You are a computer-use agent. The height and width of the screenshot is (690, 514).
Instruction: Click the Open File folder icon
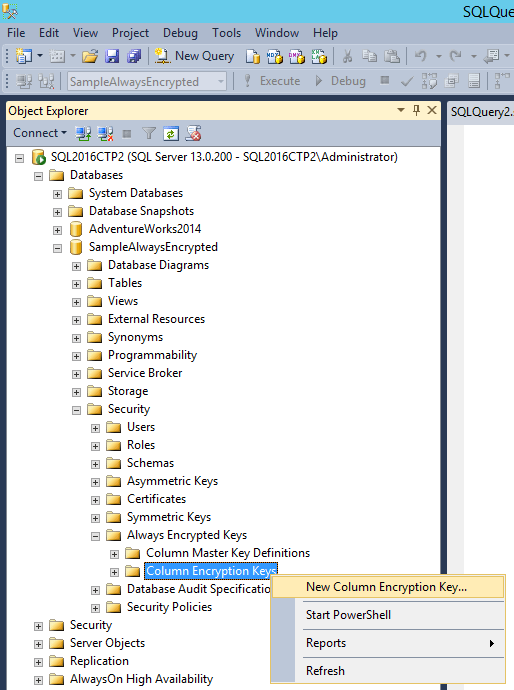coord(90,56)
